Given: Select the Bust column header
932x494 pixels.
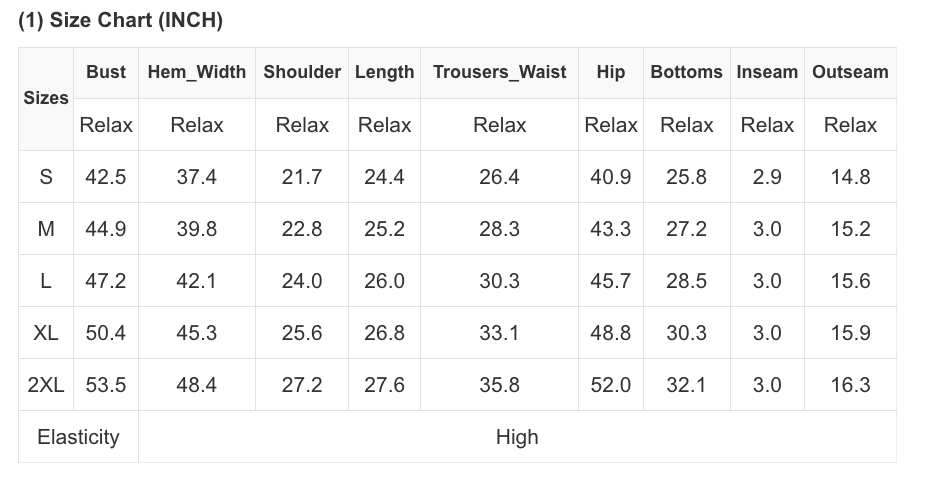Looking at the screenshot, I should tap(106, 72).
